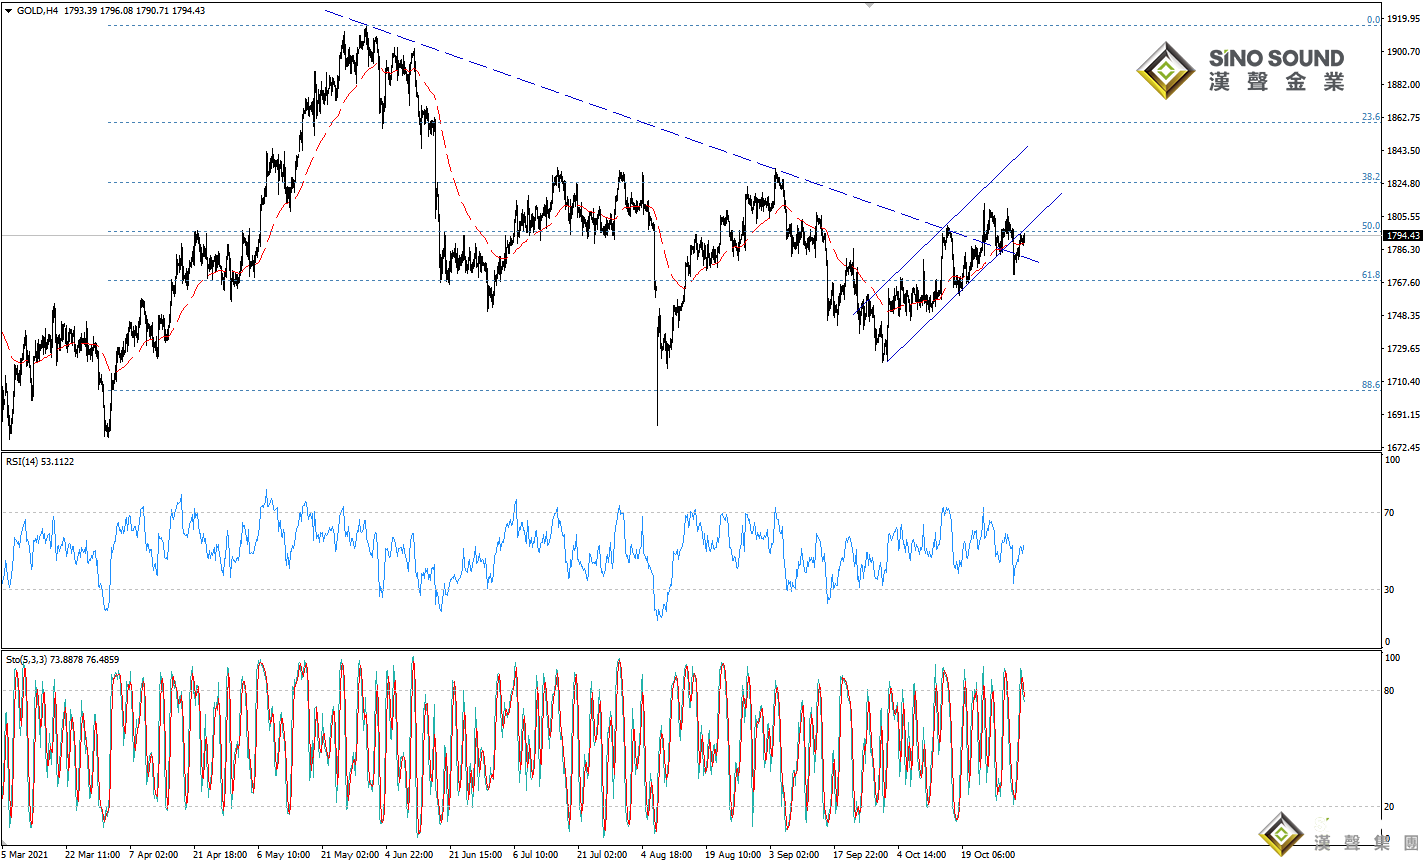Viewport: 1423px width, 862px height.
Task: Click the RSI 70 level on the scale
Action: tap(1389, 513)
